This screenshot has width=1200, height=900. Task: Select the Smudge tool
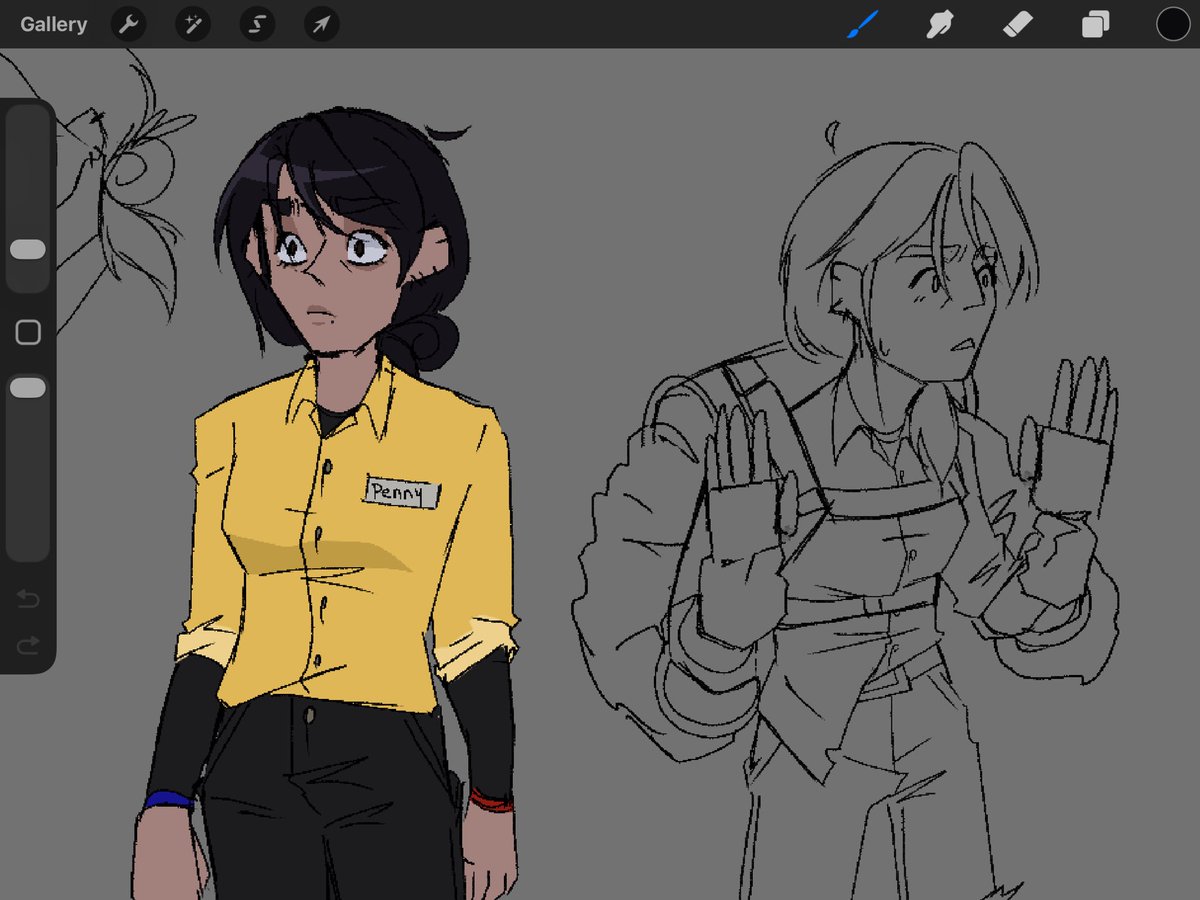939,24
